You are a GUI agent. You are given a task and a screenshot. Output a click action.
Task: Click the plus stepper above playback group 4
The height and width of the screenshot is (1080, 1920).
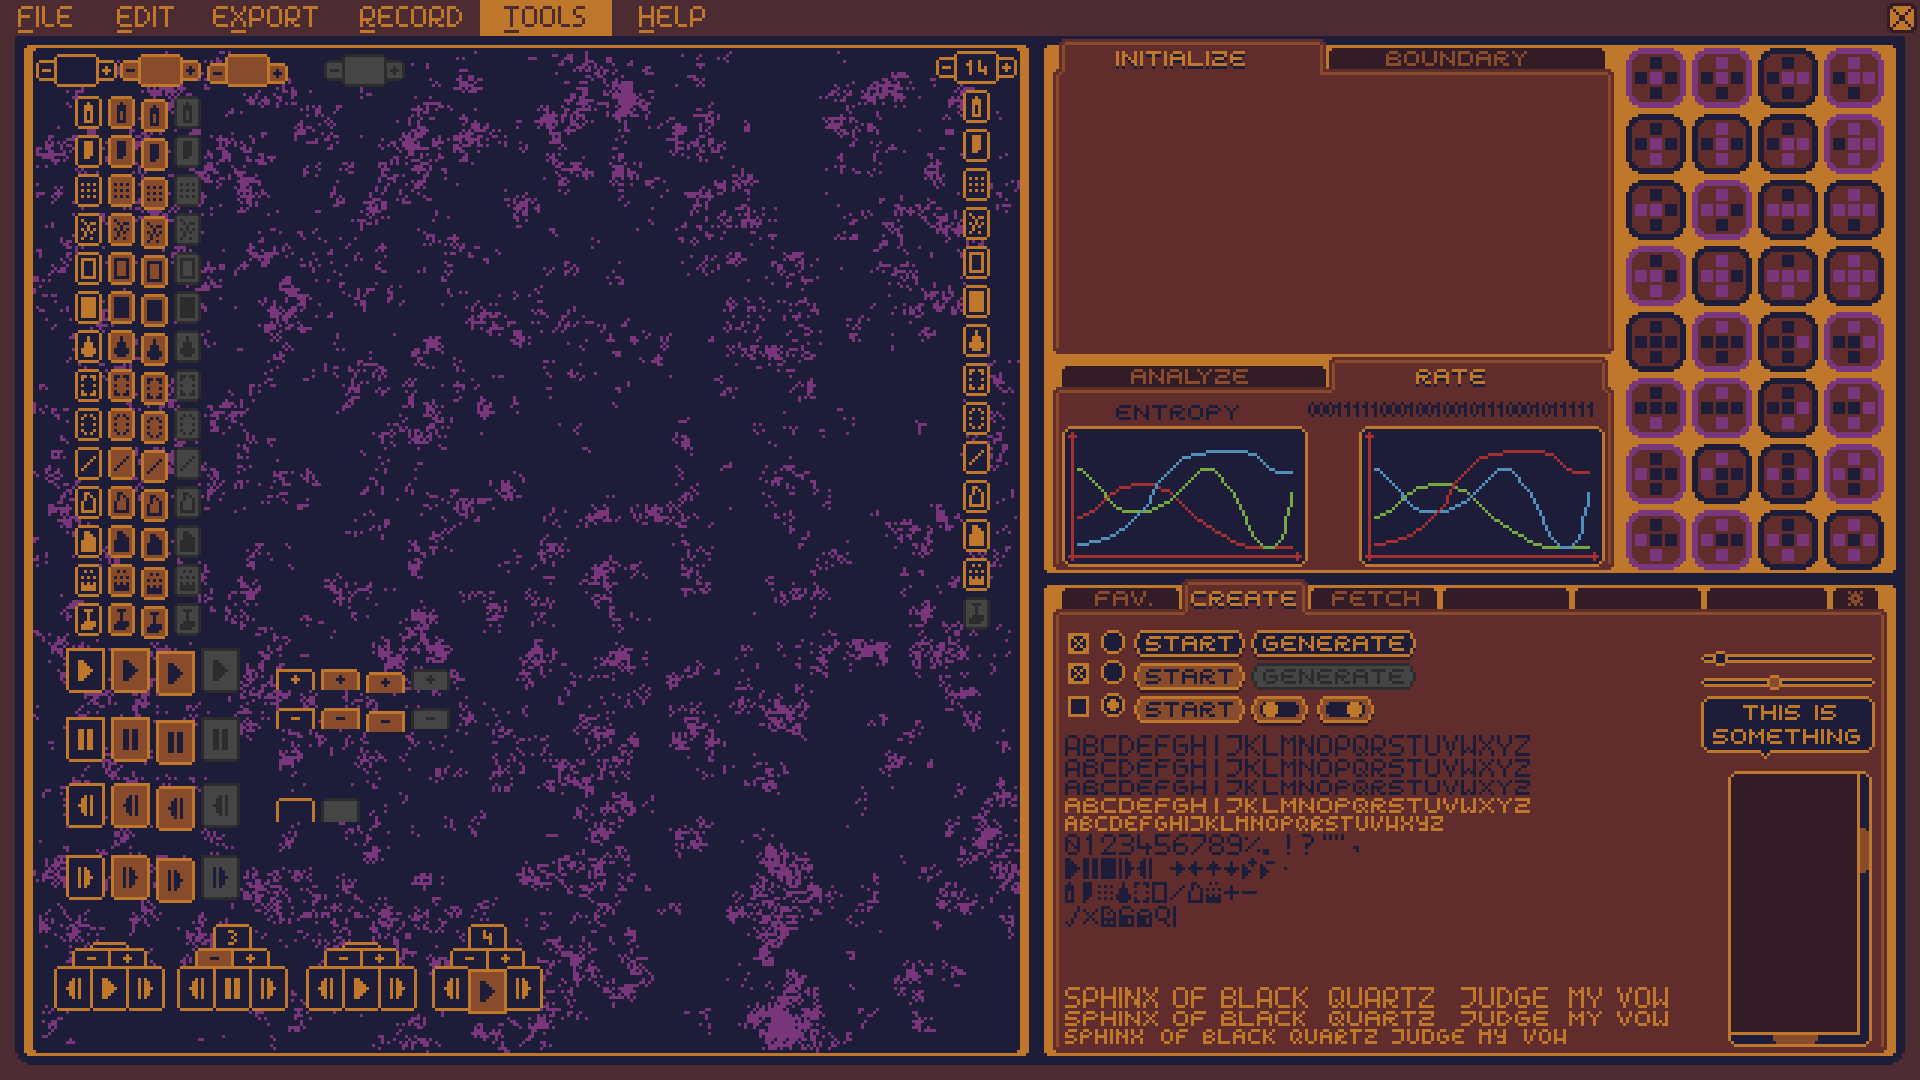(x=506, y=958)
